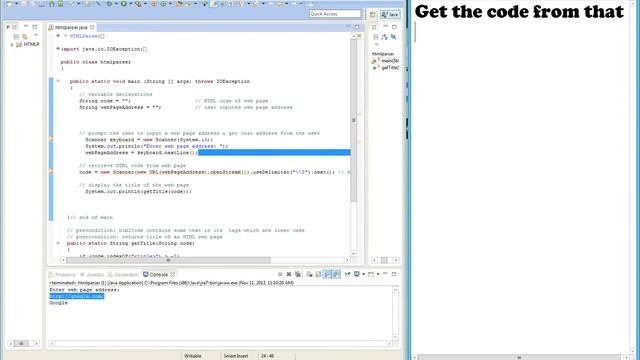Click the Quick Access search field
The height and width of the screenshot is (360, 640).
(335, 14)
